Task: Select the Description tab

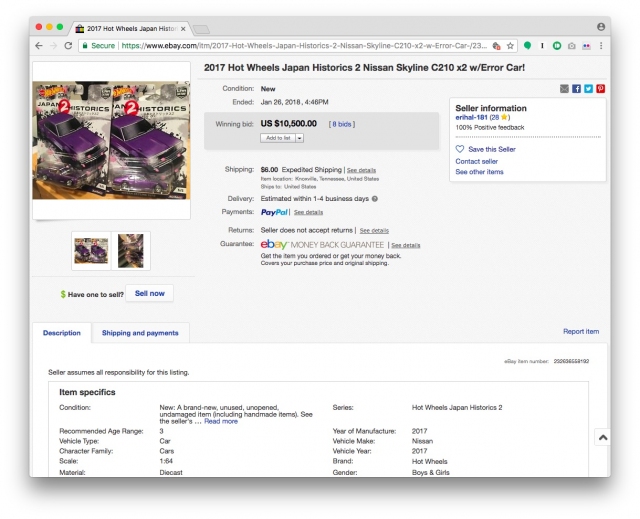Action: [61, 333]
